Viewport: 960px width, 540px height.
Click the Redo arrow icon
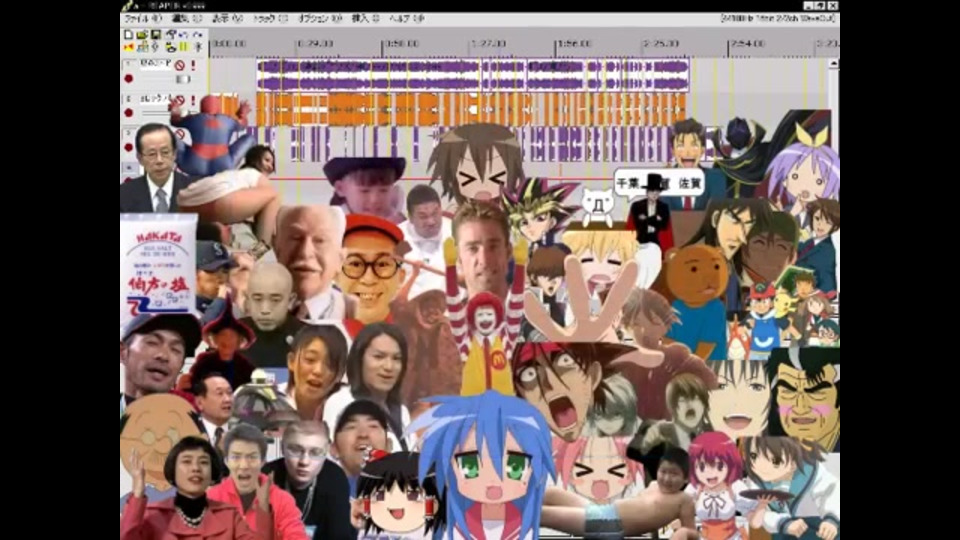coord(198,35)
